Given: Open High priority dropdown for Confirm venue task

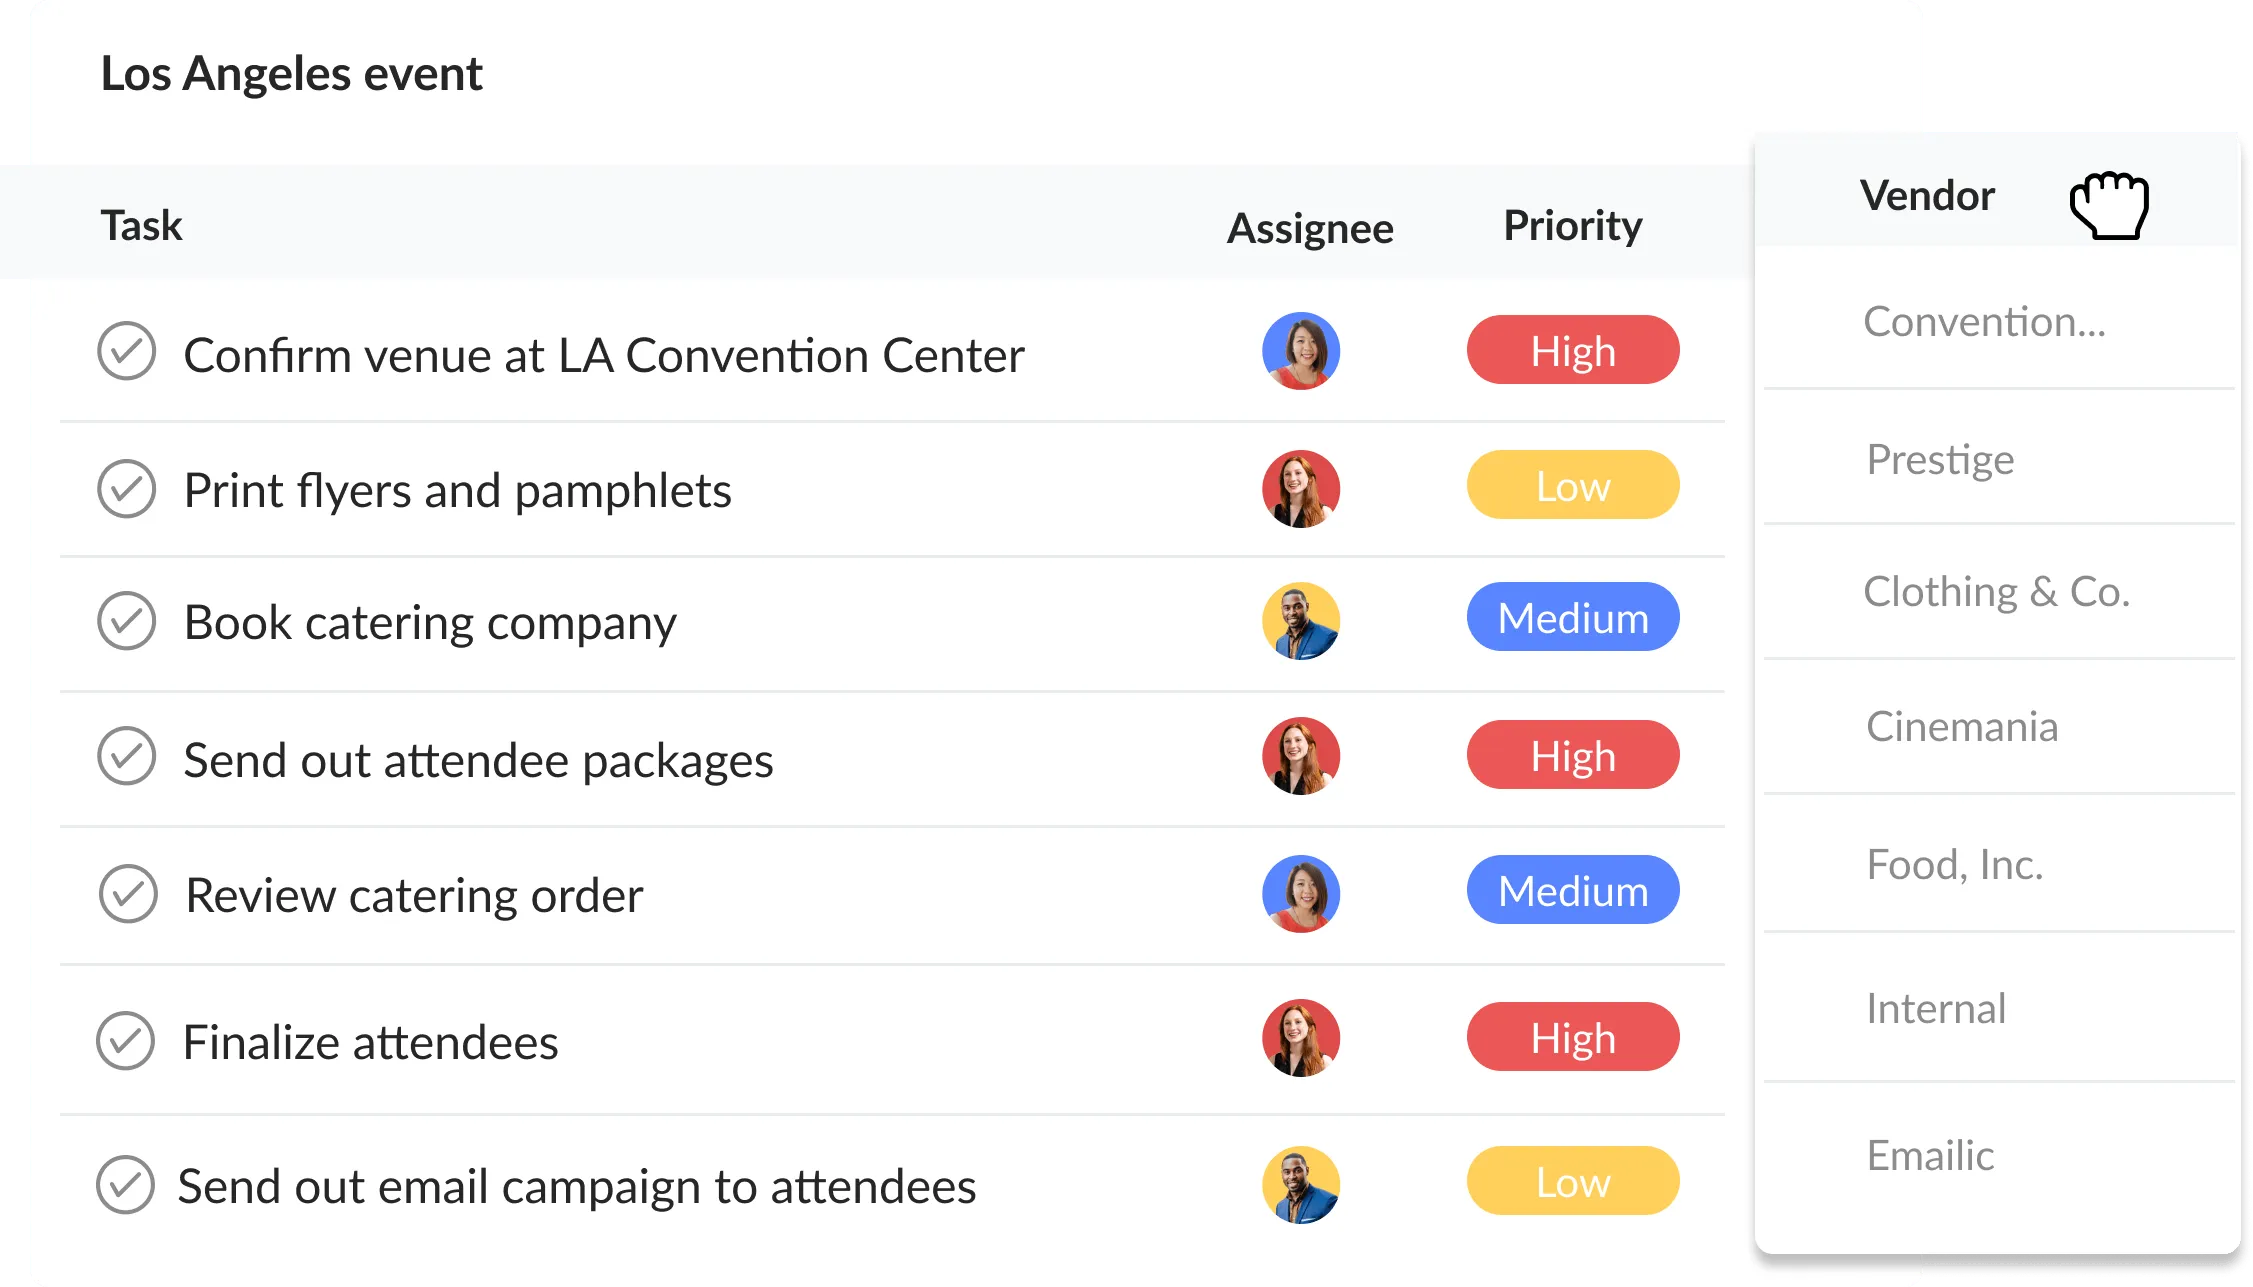Looking at the screenshot, I should (1572, 350).
